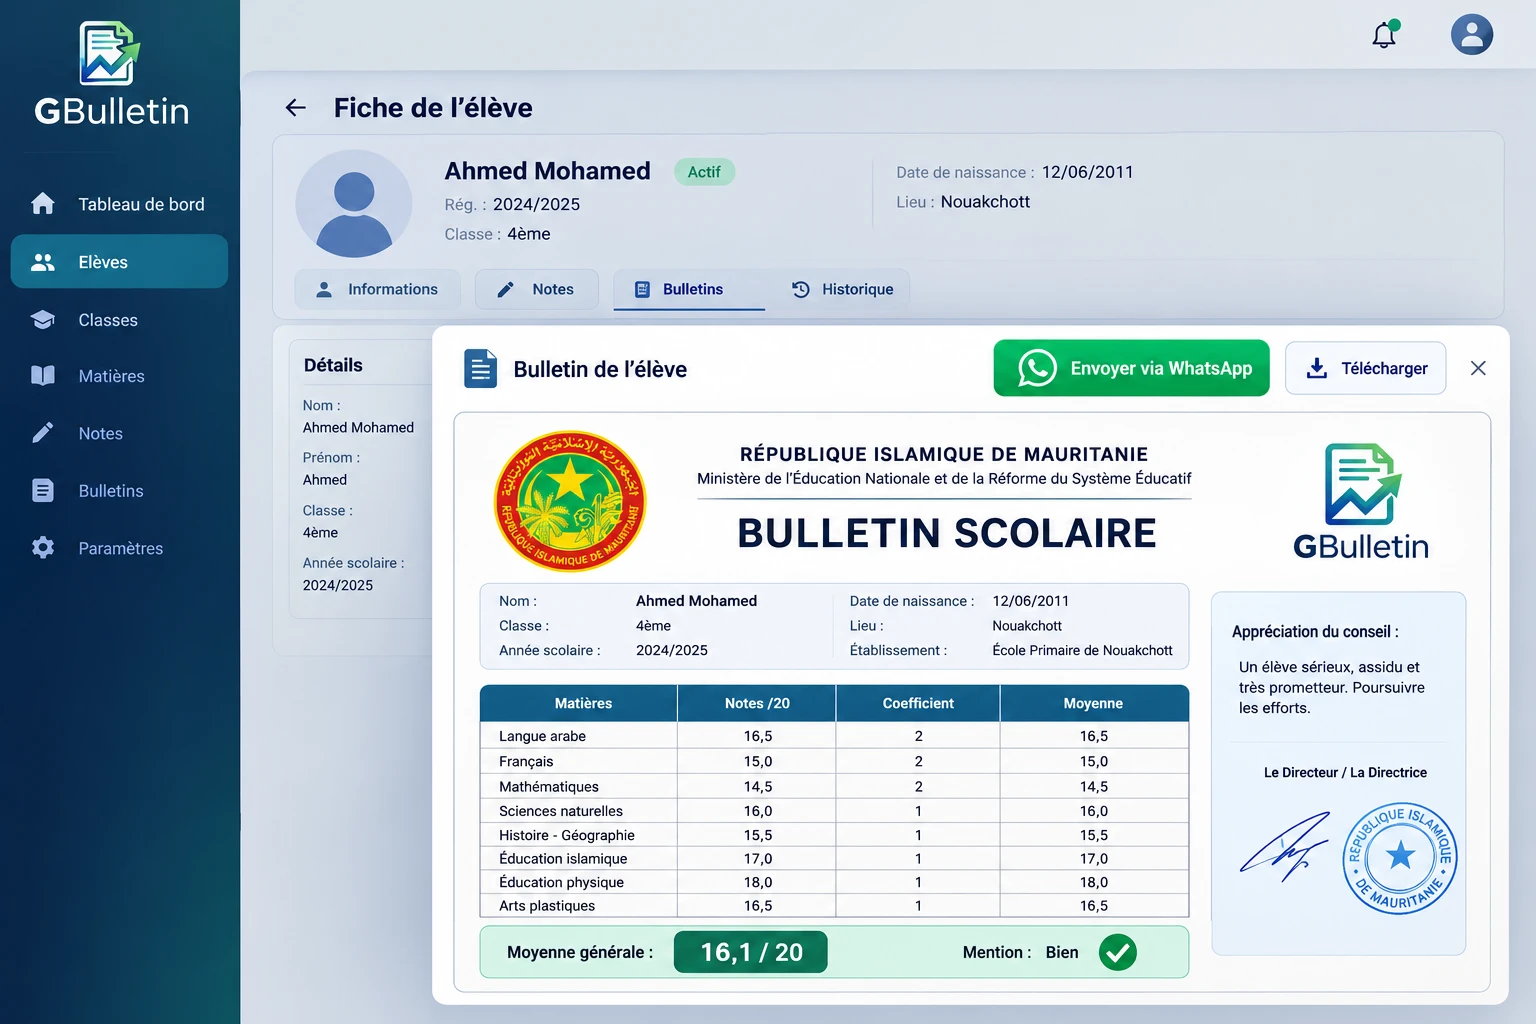This screenshot has width=1536, height=1024.
Task: Click the pencil icon on Notes tab
Action: pos(506,289)
